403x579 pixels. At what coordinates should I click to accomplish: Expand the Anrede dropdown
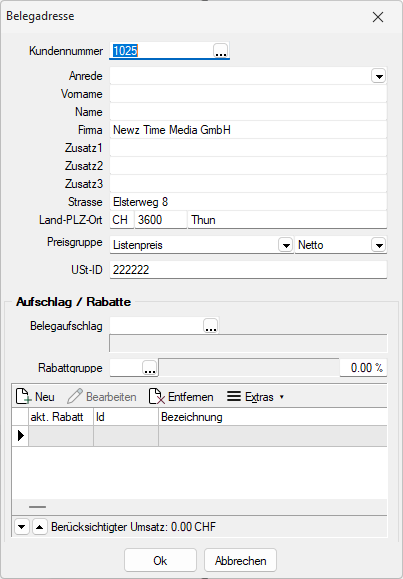(379, 76)
